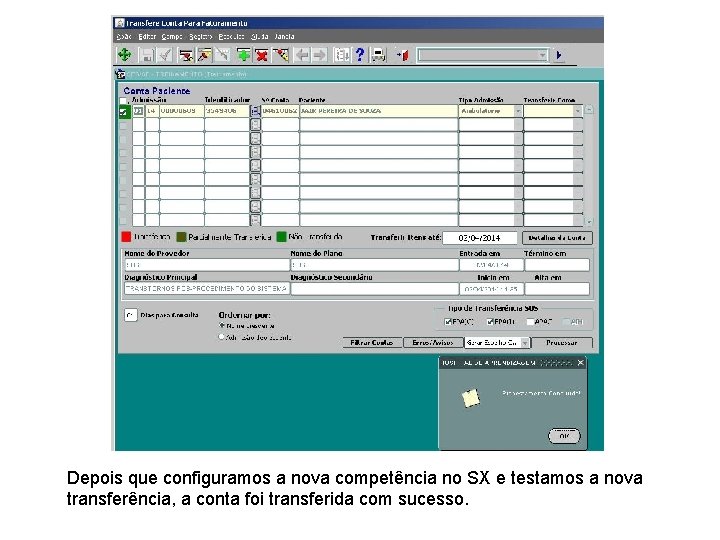Select the second Ordenar por radio option
Image resolution: width=720 pixels, height=540 pixels.
(222, 337)
